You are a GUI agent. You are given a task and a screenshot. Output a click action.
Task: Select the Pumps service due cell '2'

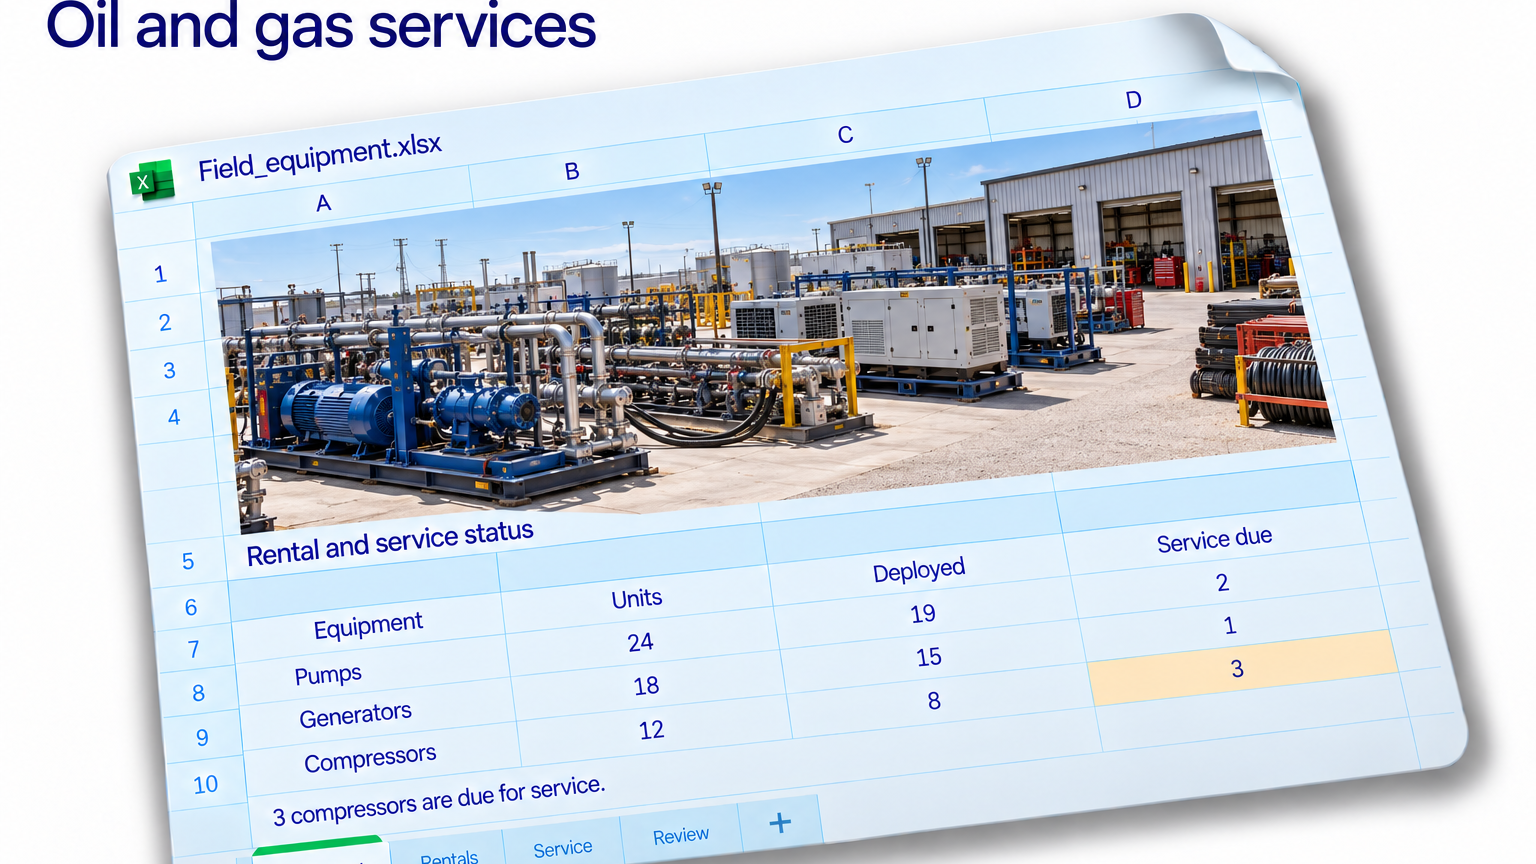coord(1222,582)
